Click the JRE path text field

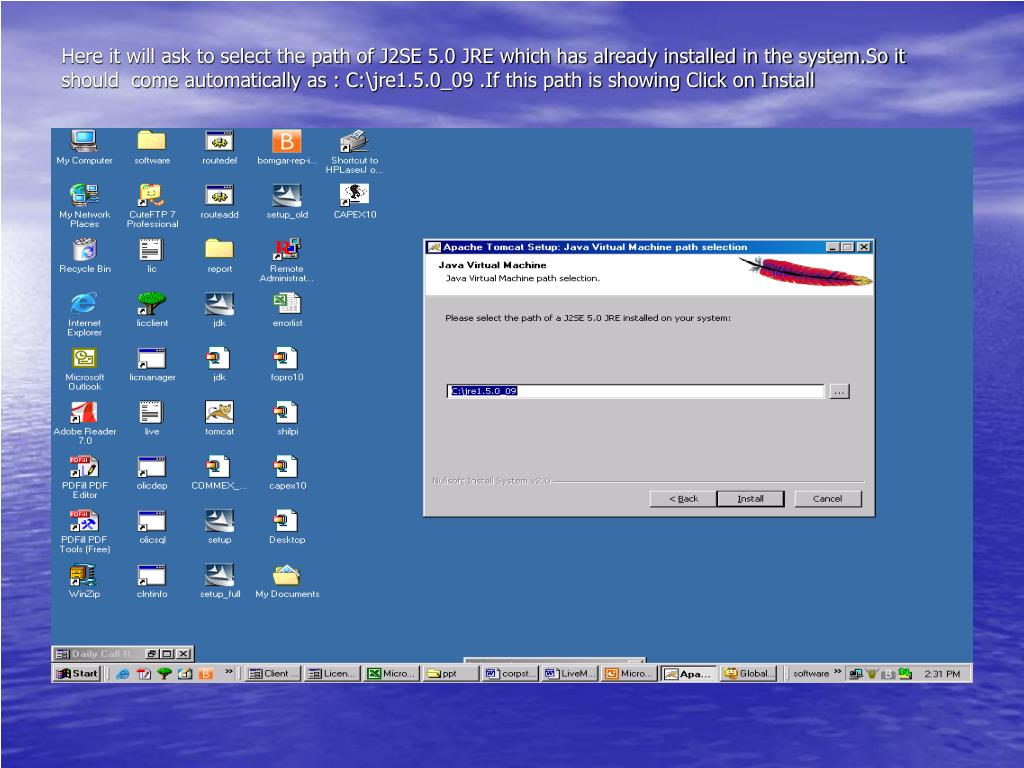(636, 391)
